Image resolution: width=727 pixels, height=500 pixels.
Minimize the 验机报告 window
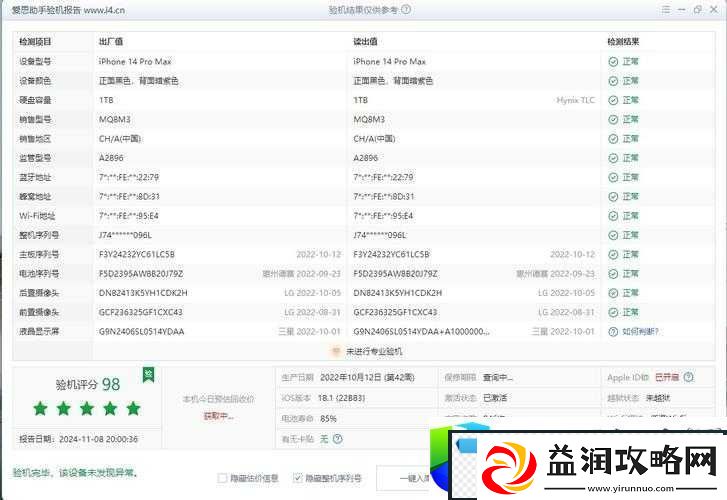pyautogui.click(x=682, y=10)
